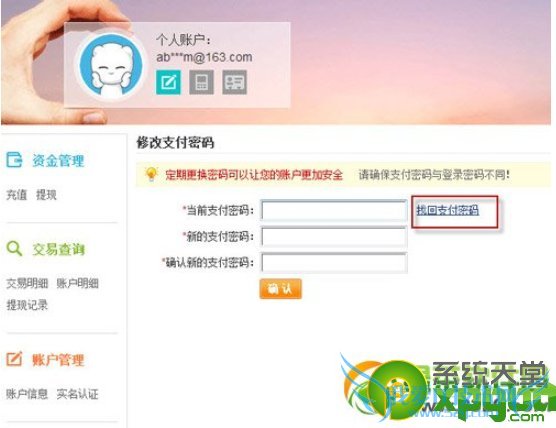Click the magnifier icon beside 交易查询
This screenshot has width=556, height=428.
pos(14,249)
